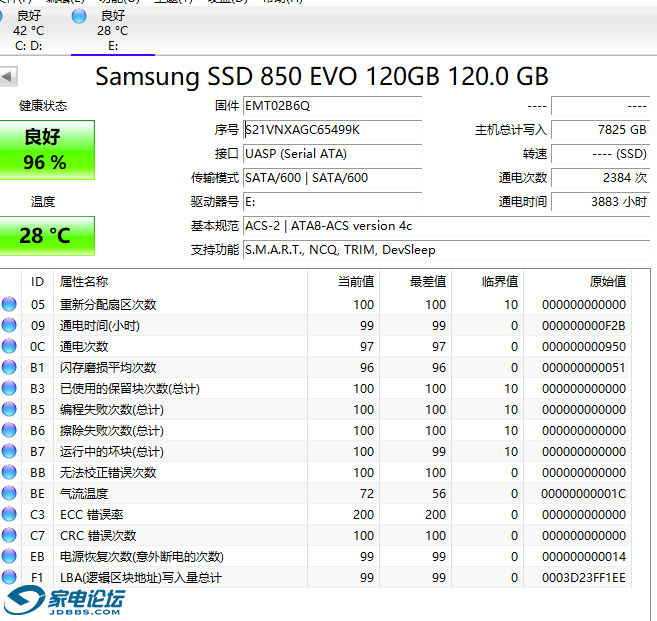This screenshot has width=657, height=621.
Task: Click the ID column header
Action: pos(37,282)
